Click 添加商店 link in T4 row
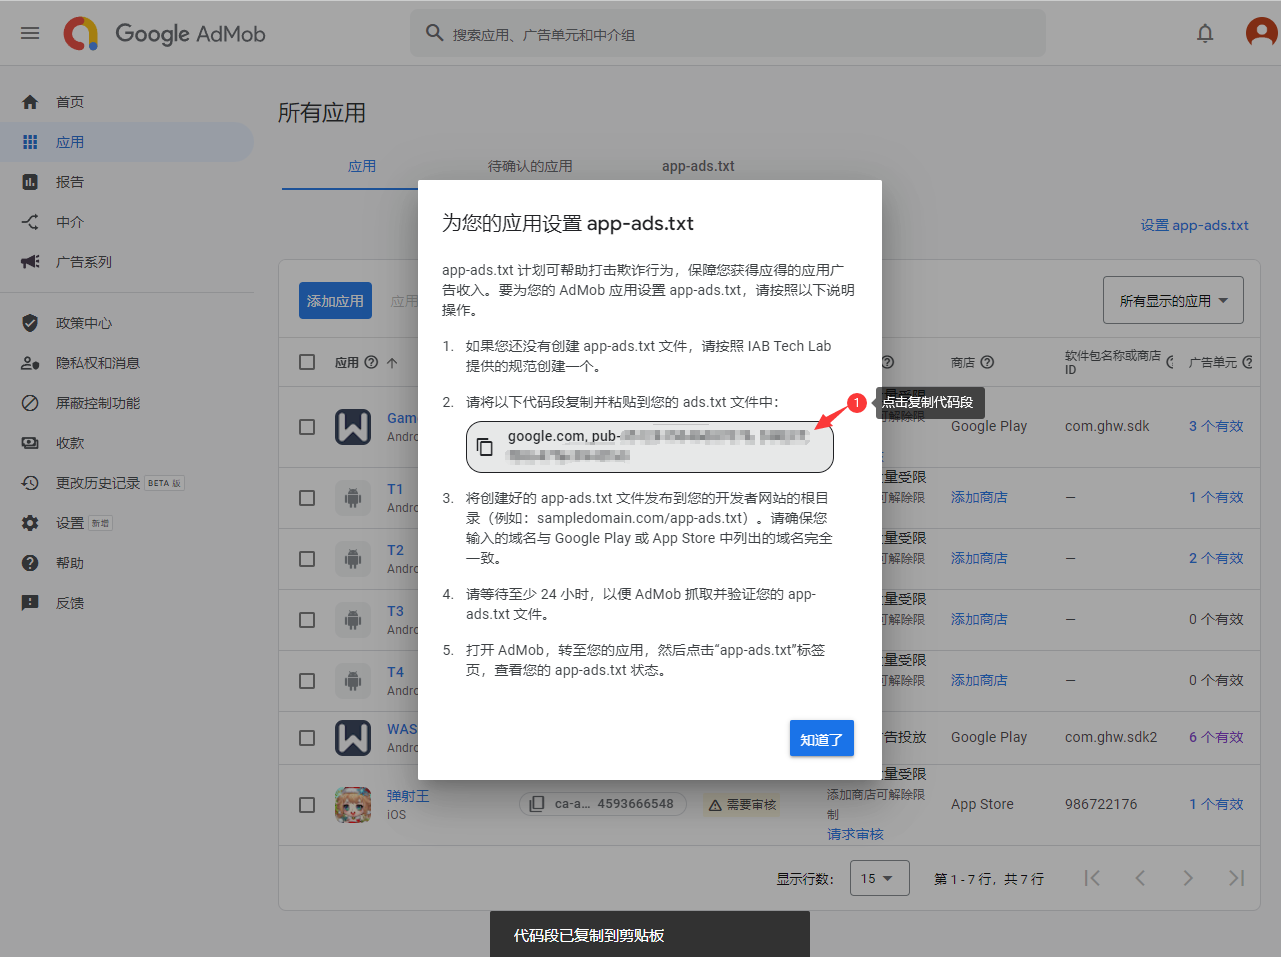 coord(979,680)
